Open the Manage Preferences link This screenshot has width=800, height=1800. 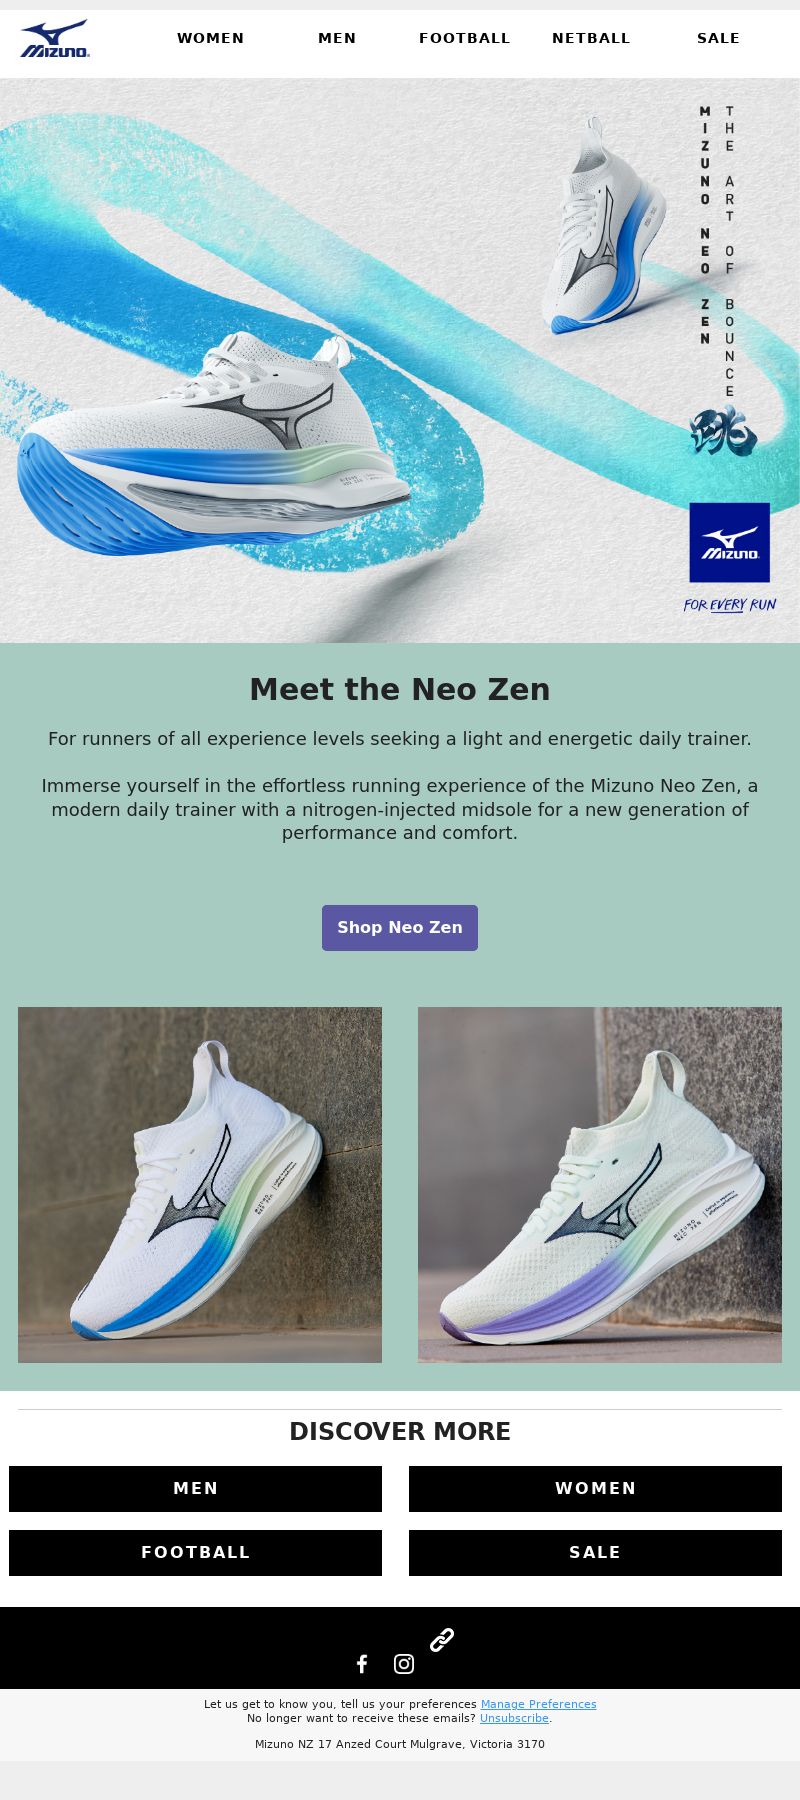click(x=538, y=1704)
